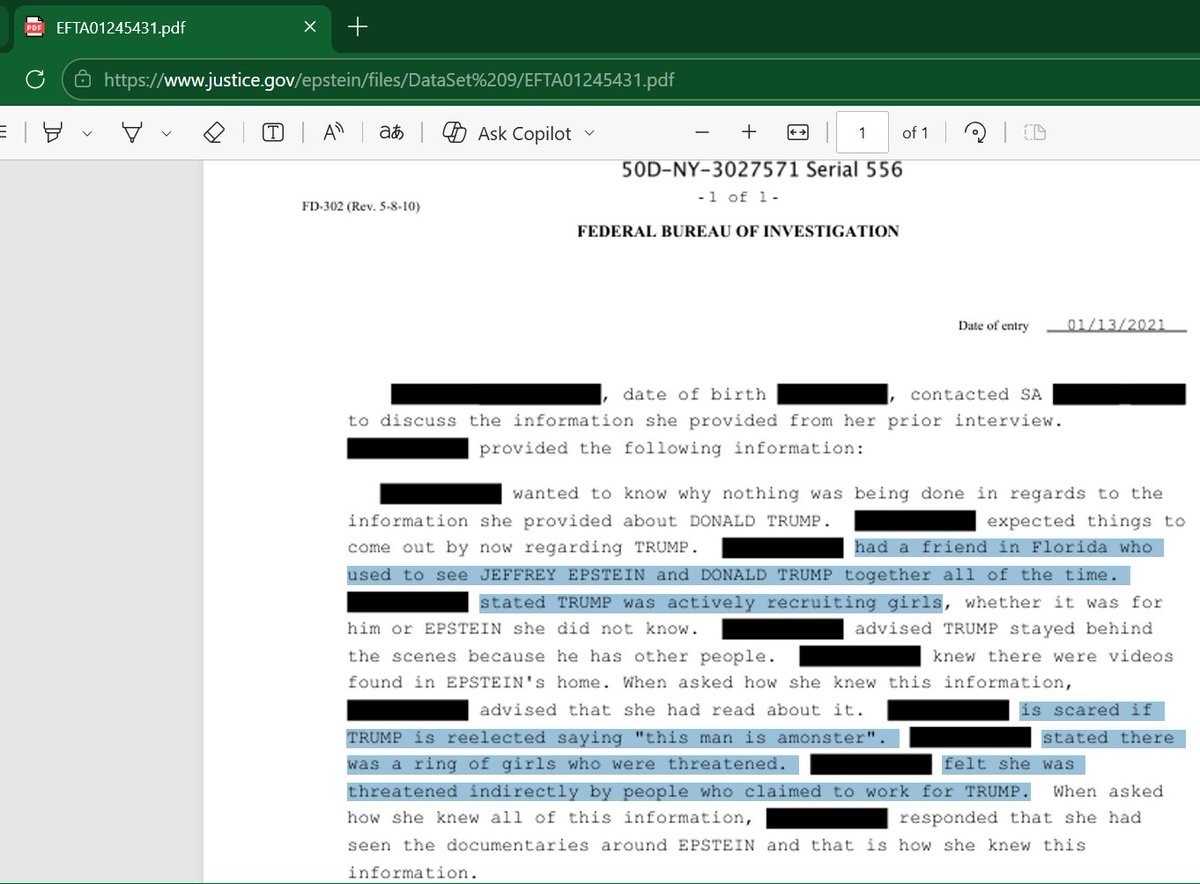The image size is (1200, 884).
Task: Click 'of 1' page count text
Action: (915, 133)
